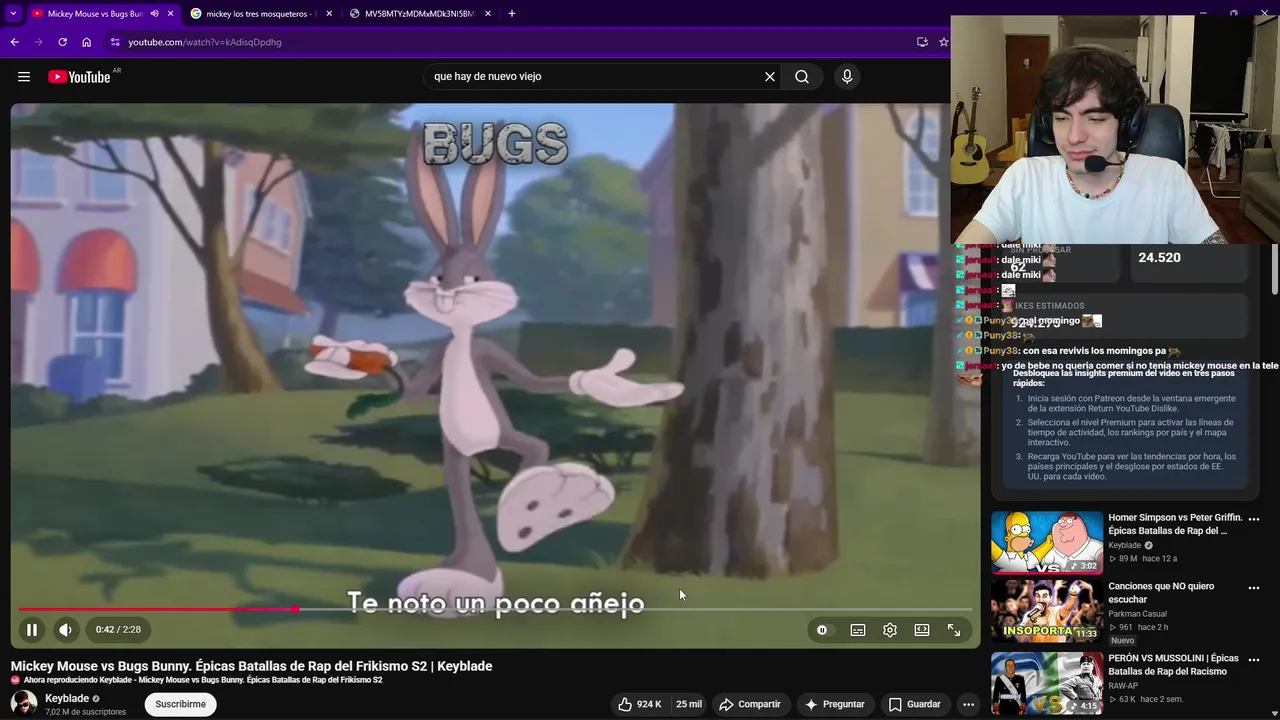The image size is (1280, 720).
Task: Click the Preguntar button
Action: pyautogui.click(x=835, y=704)
